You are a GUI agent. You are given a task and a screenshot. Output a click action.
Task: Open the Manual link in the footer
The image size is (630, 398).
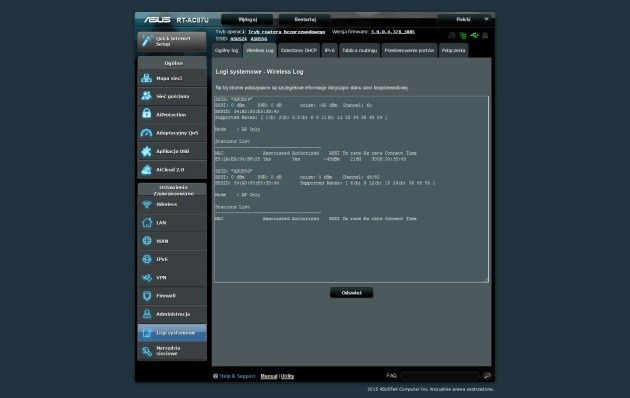click(x=269, y=376)
